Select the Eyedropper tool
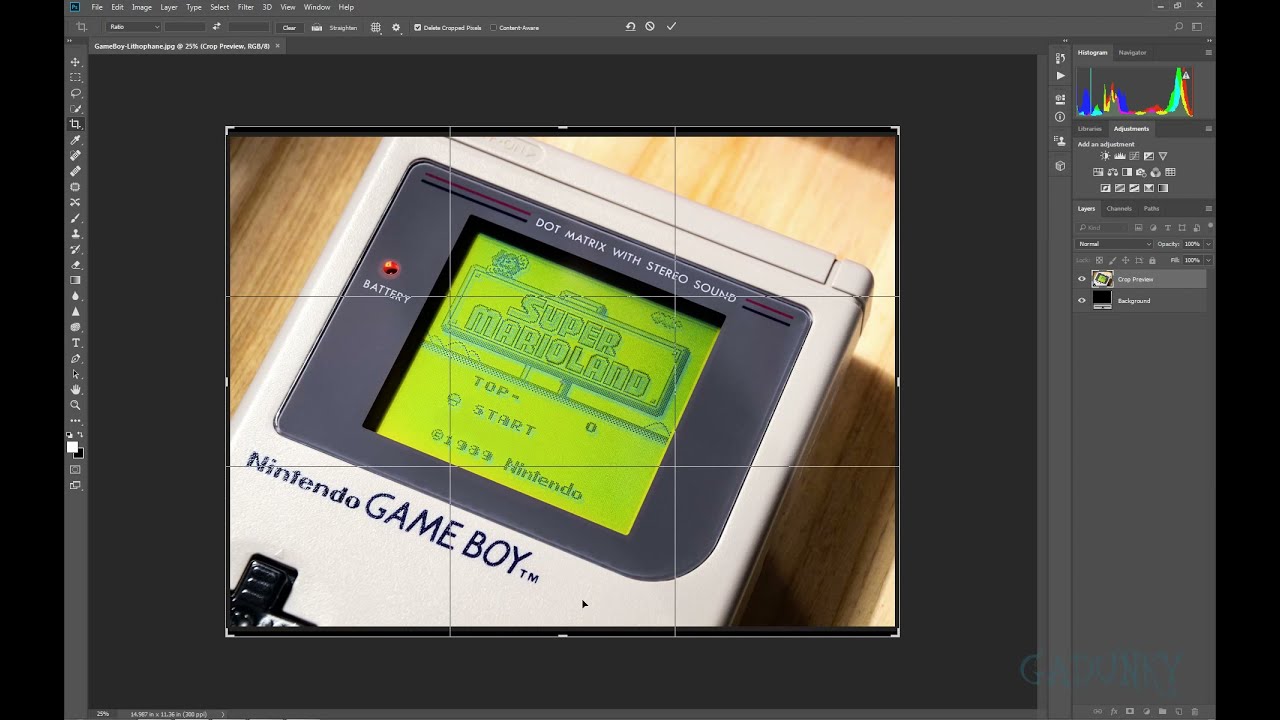 tap(75, 140)
